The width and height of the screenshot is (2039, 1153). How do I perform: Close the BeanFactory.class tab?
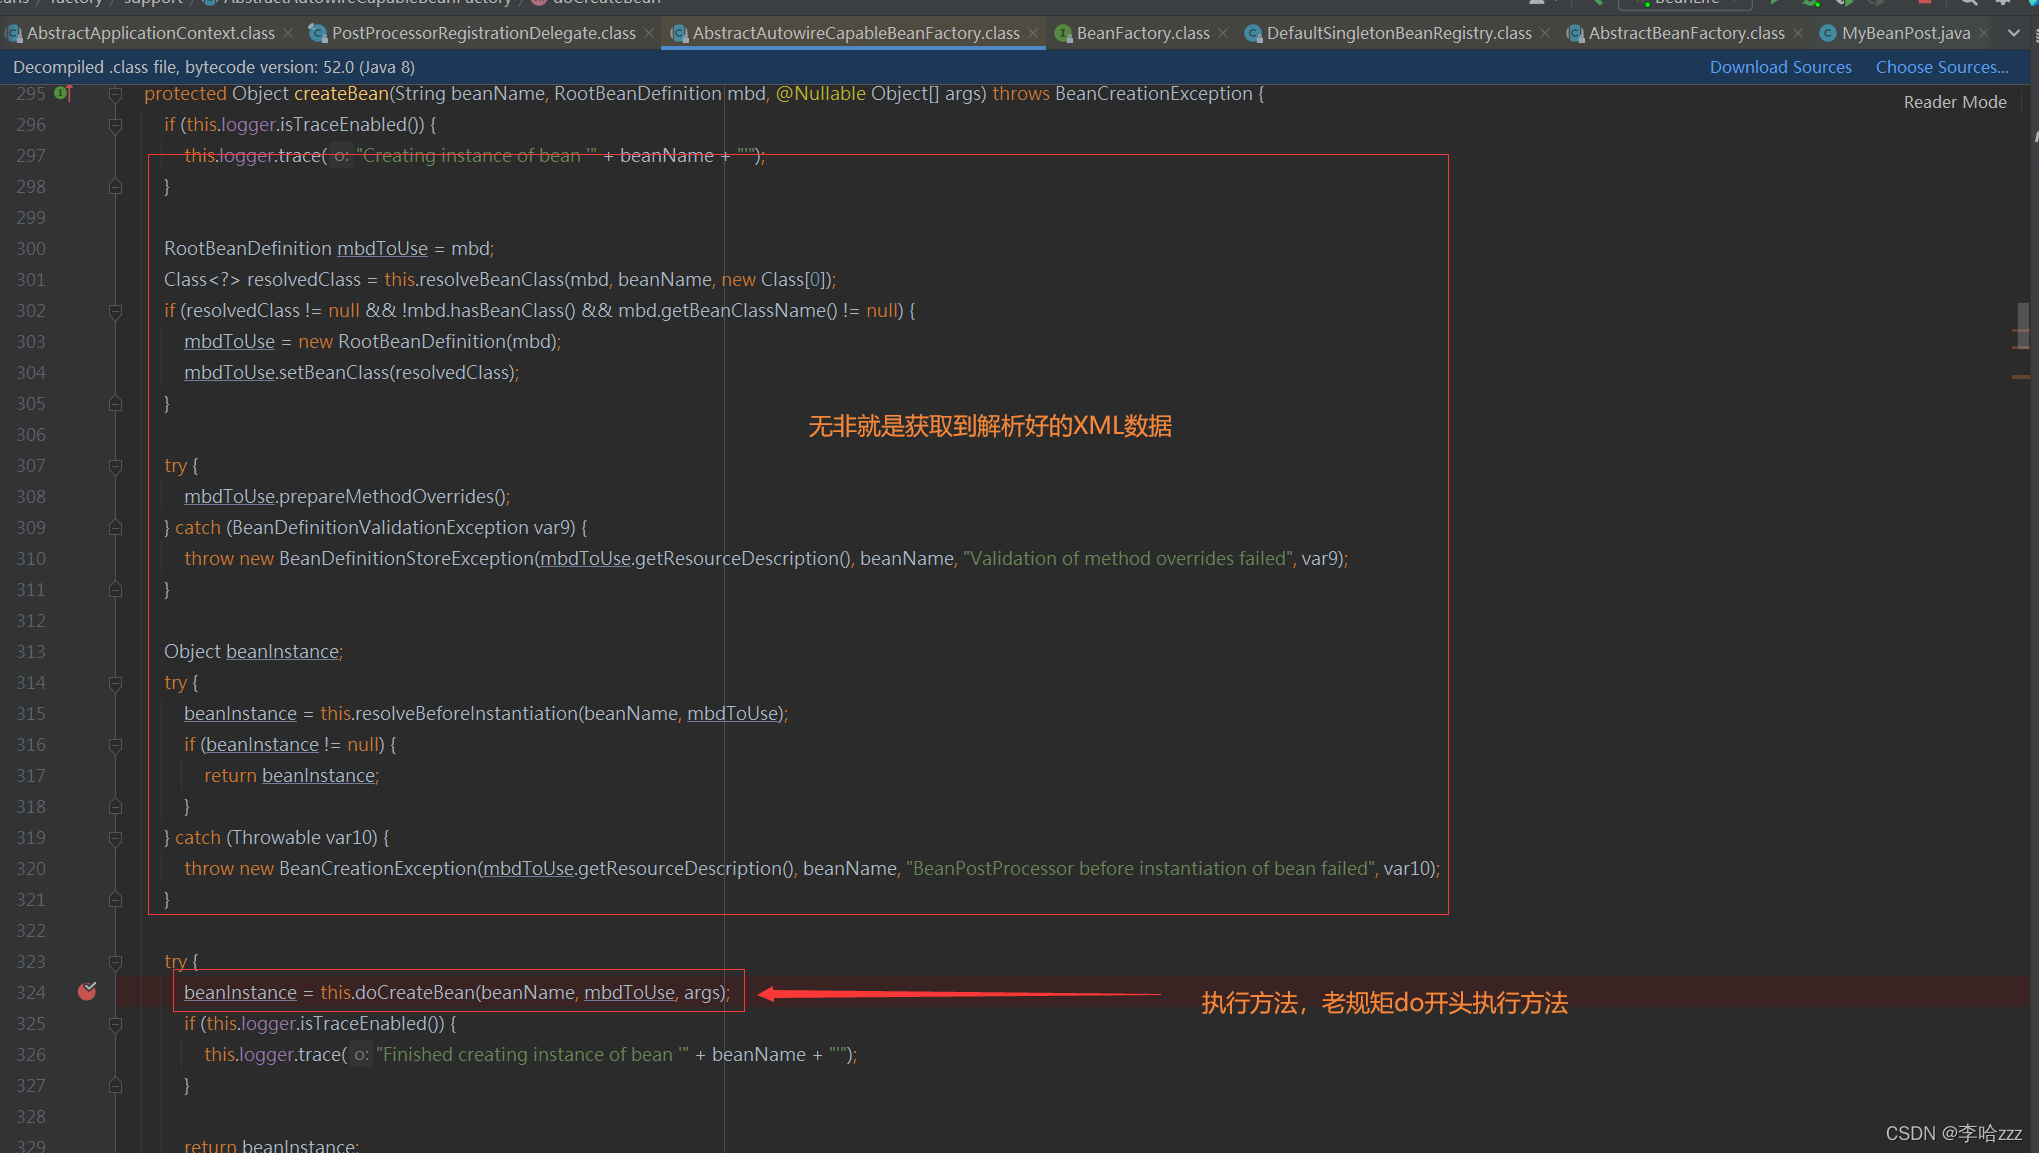pos(1223,33)
